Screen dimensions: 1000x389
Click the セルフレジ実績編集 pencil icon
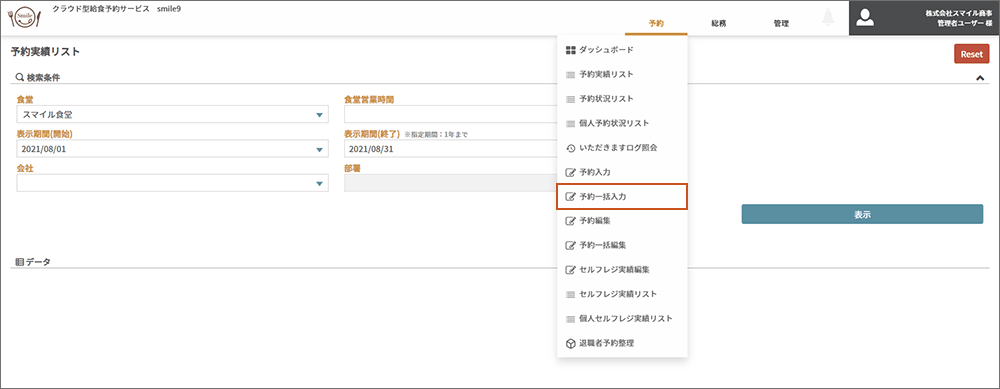coord(570,270)
